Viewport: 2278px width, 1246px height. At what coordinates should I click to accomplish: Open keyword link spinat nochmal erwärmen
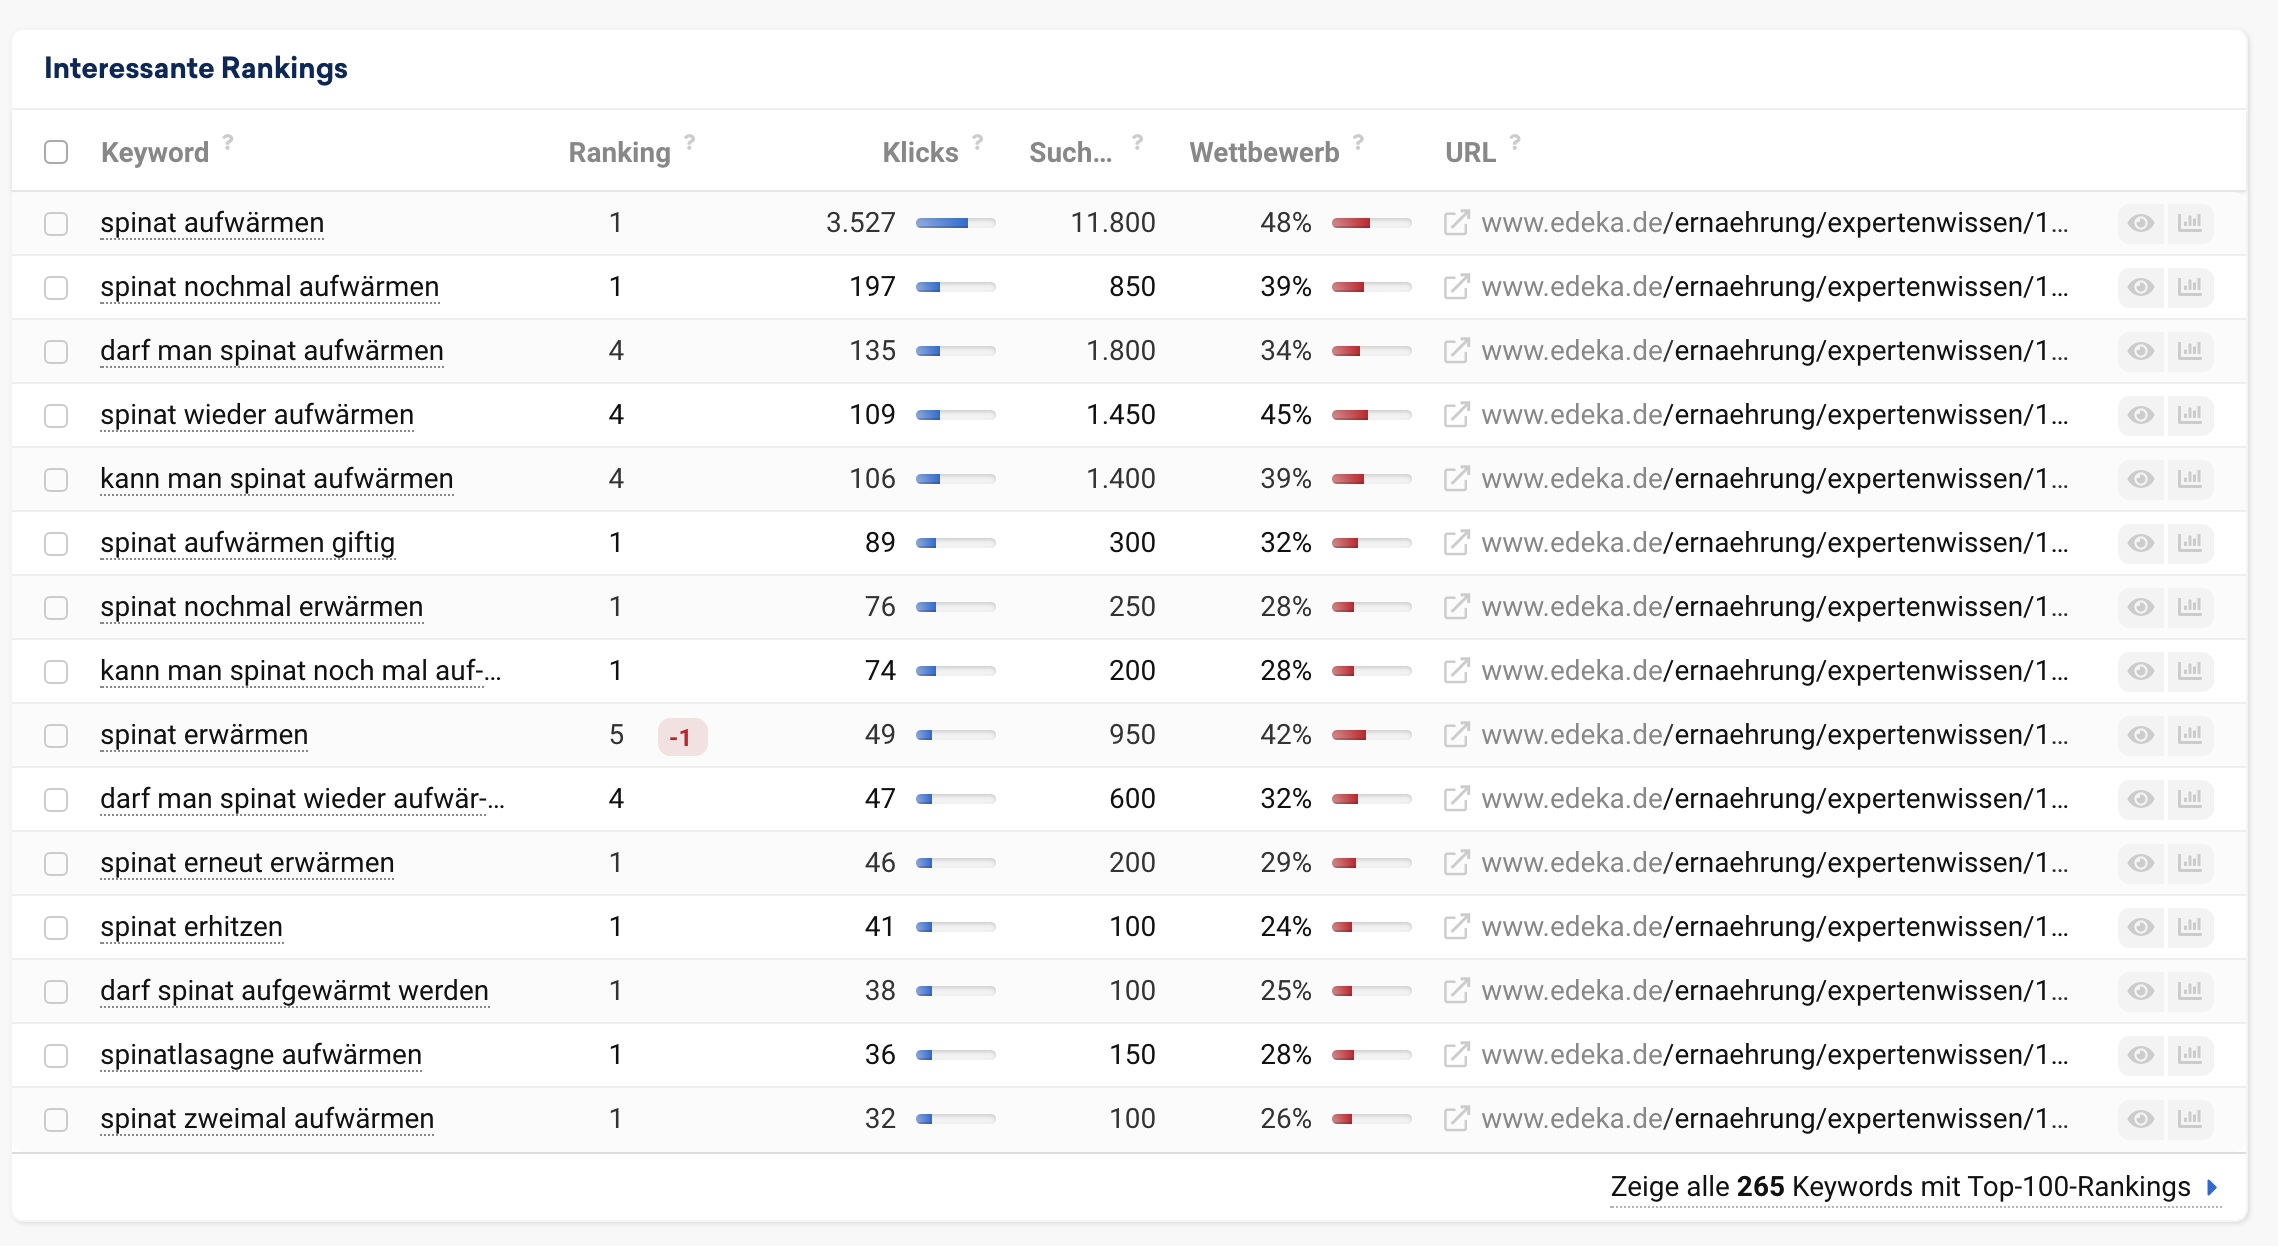[x=262, y=607]
